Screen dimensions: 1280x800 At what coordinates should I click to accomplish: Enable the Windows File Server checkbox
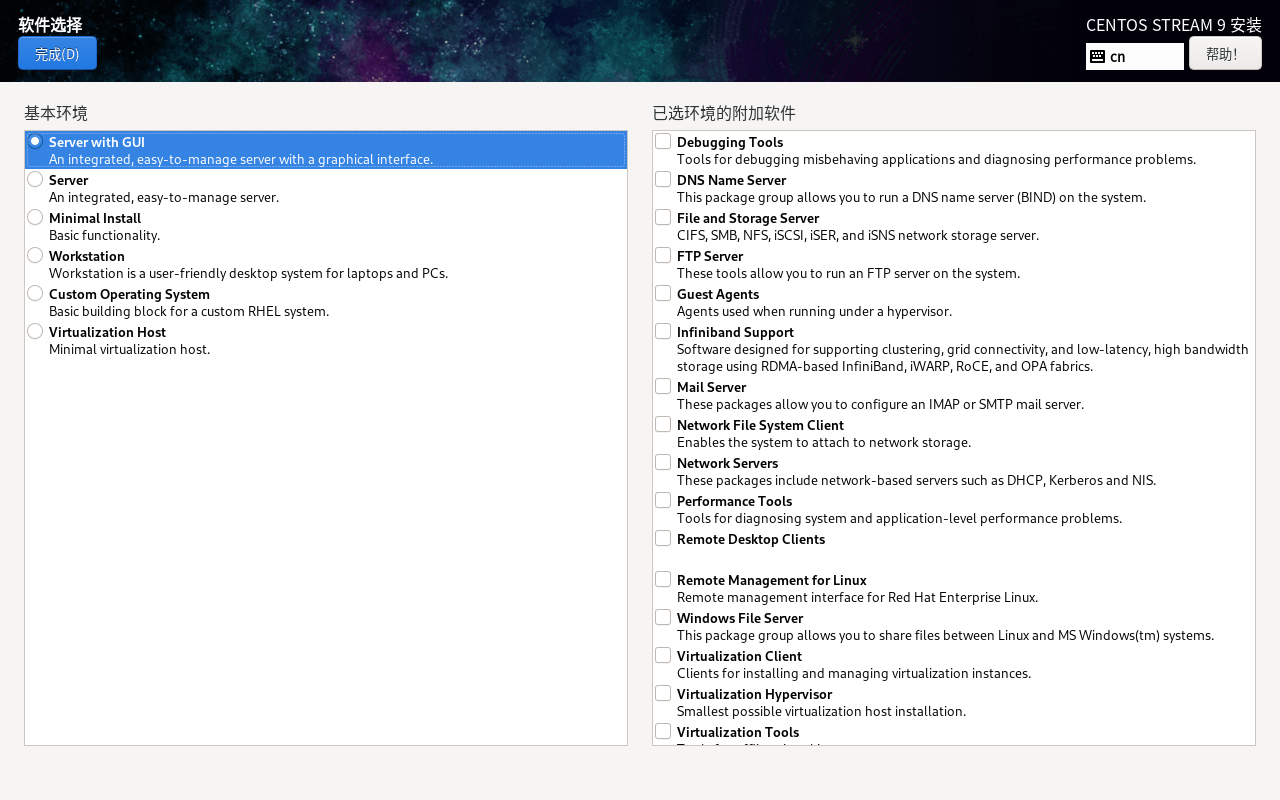click(x=663, y=617)
